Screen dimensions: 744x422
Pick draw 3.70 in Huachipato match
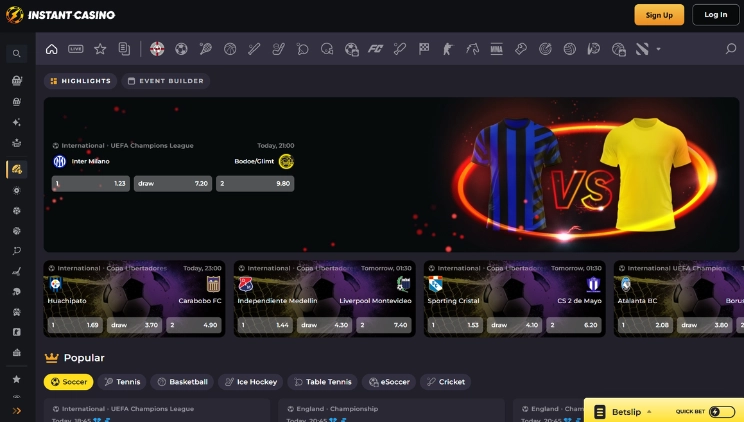tap(134, 325)
